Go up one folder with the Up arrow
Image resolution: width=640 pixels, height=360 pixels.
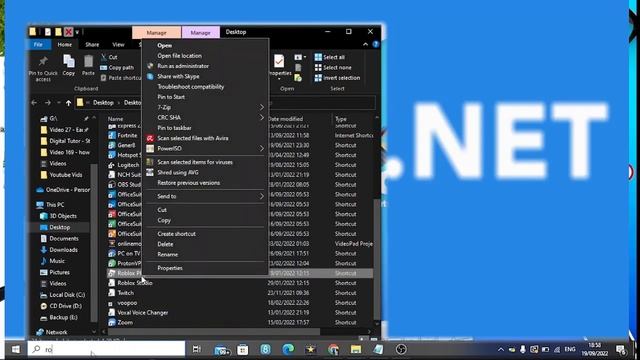68,103
